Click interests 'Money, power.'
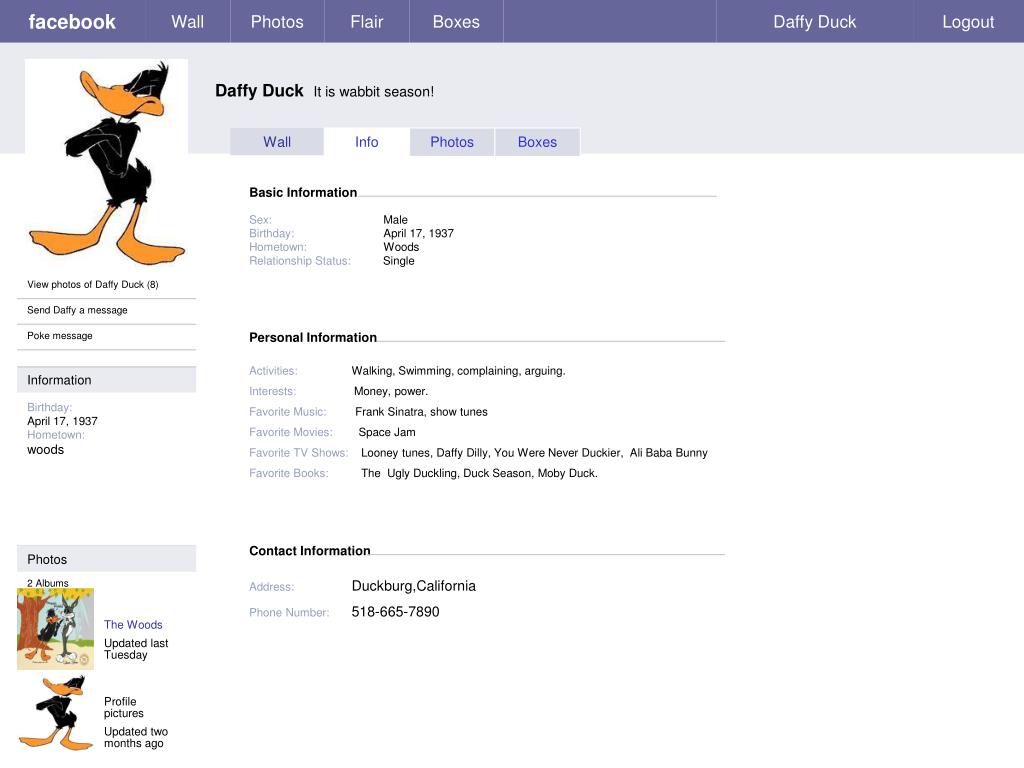The width and height of the screenshot is (1024, 768). [x=391, y=391]
